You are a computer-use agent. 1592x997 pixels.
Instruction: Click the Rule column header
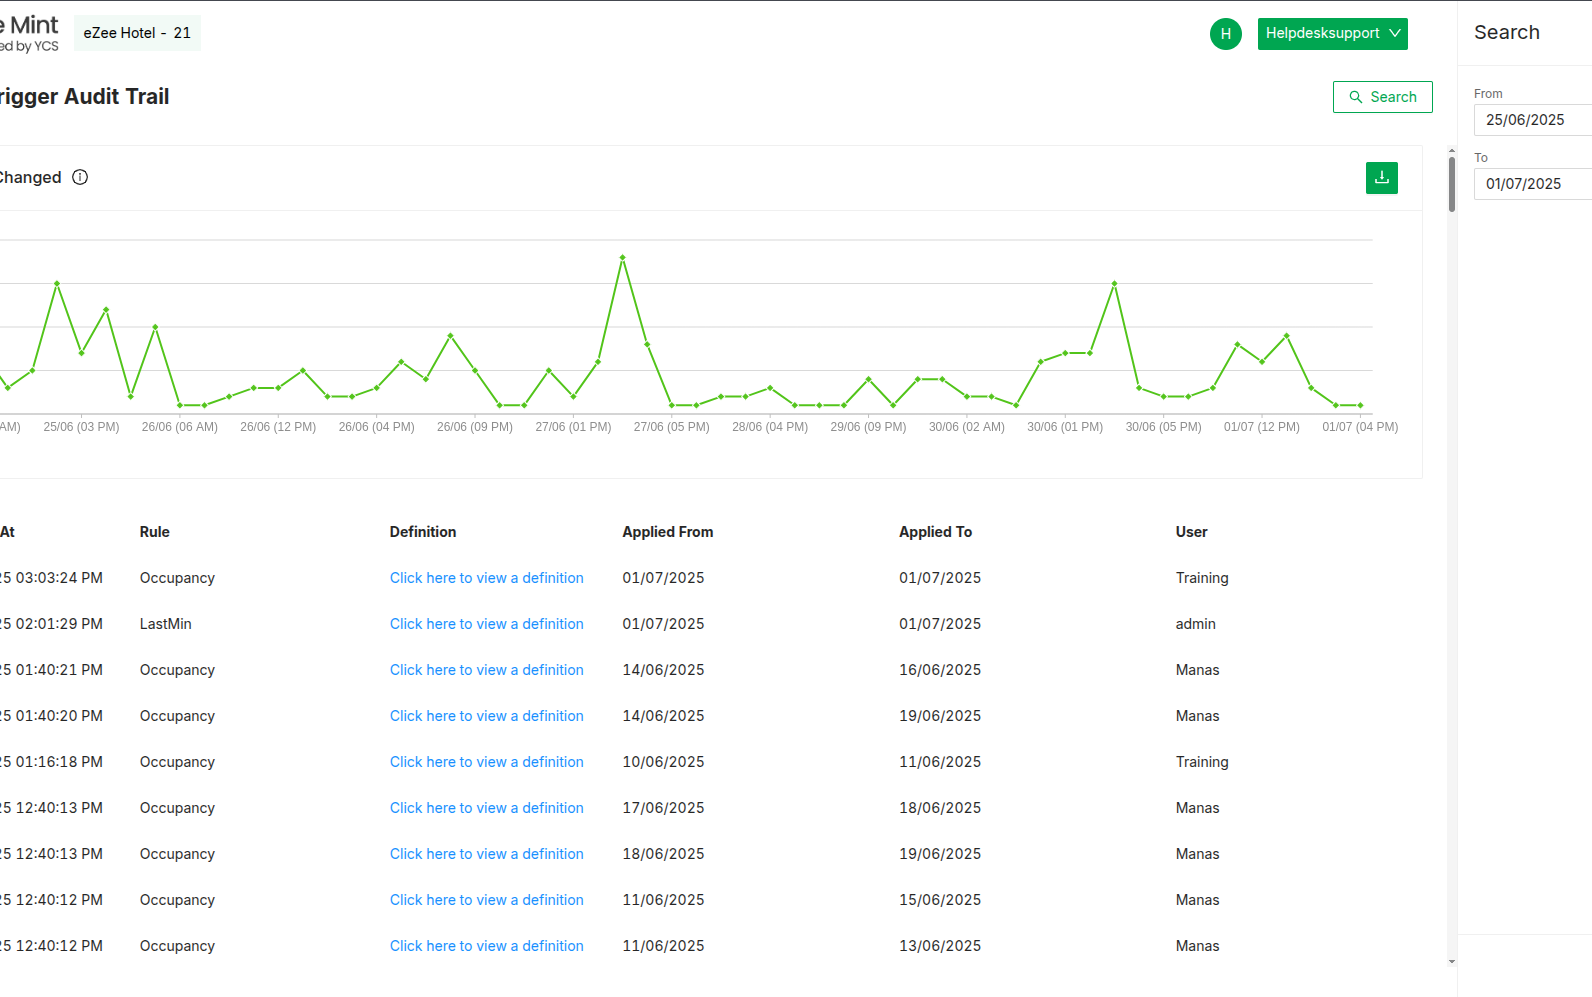coord(155,532)
